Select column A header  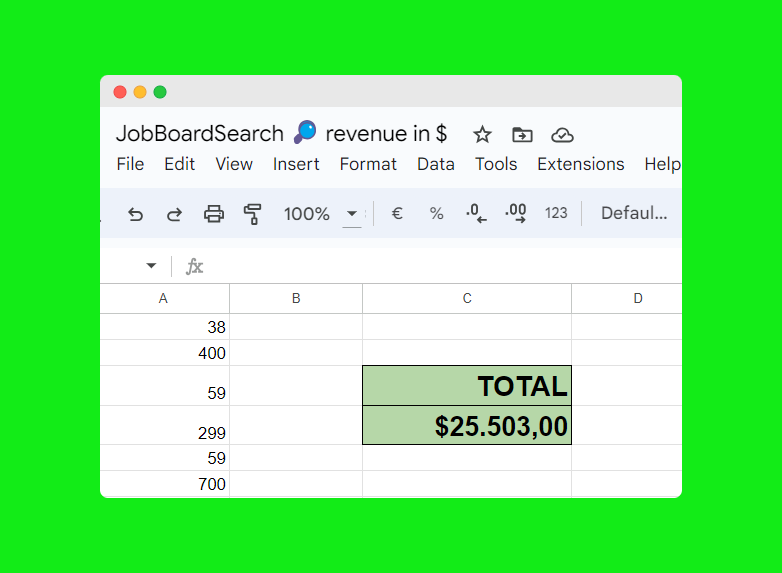click(x=165, y=298)
